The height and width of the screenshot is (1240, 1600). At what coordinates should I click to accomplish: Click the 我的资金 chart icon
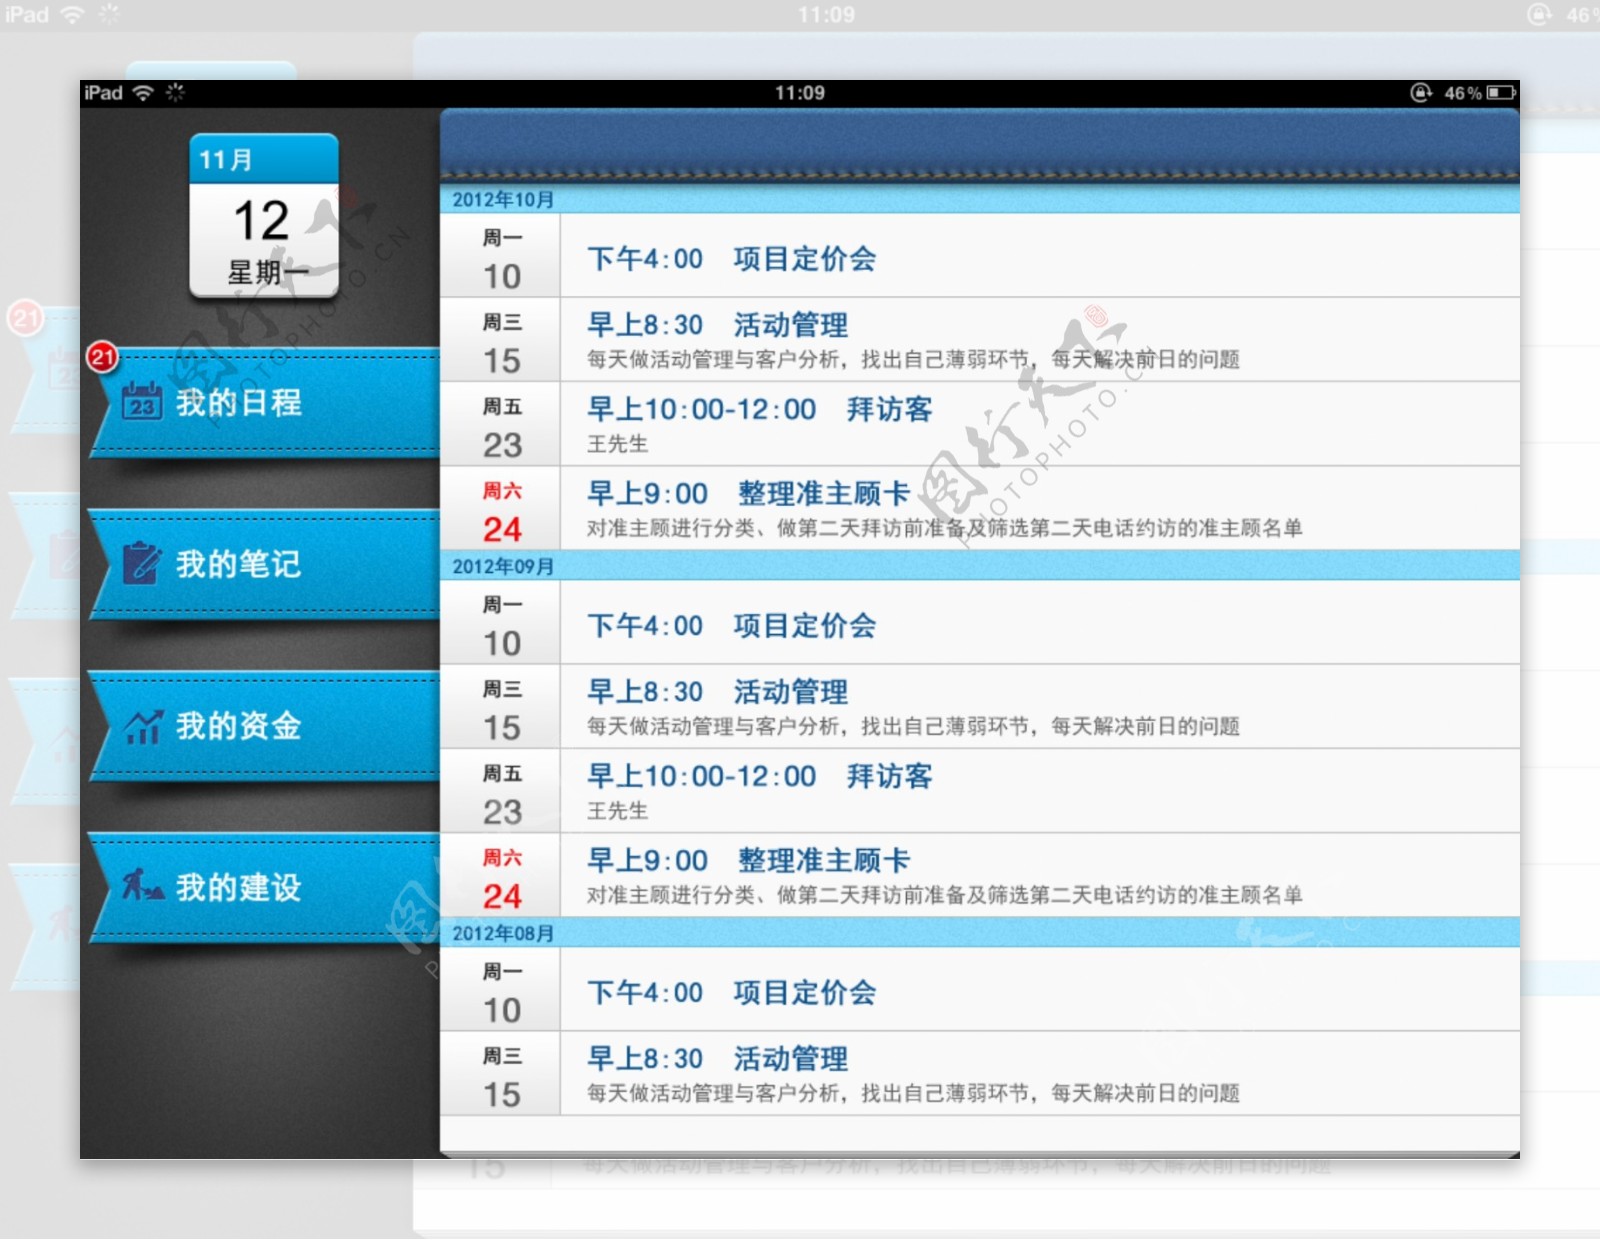[143, 726]
